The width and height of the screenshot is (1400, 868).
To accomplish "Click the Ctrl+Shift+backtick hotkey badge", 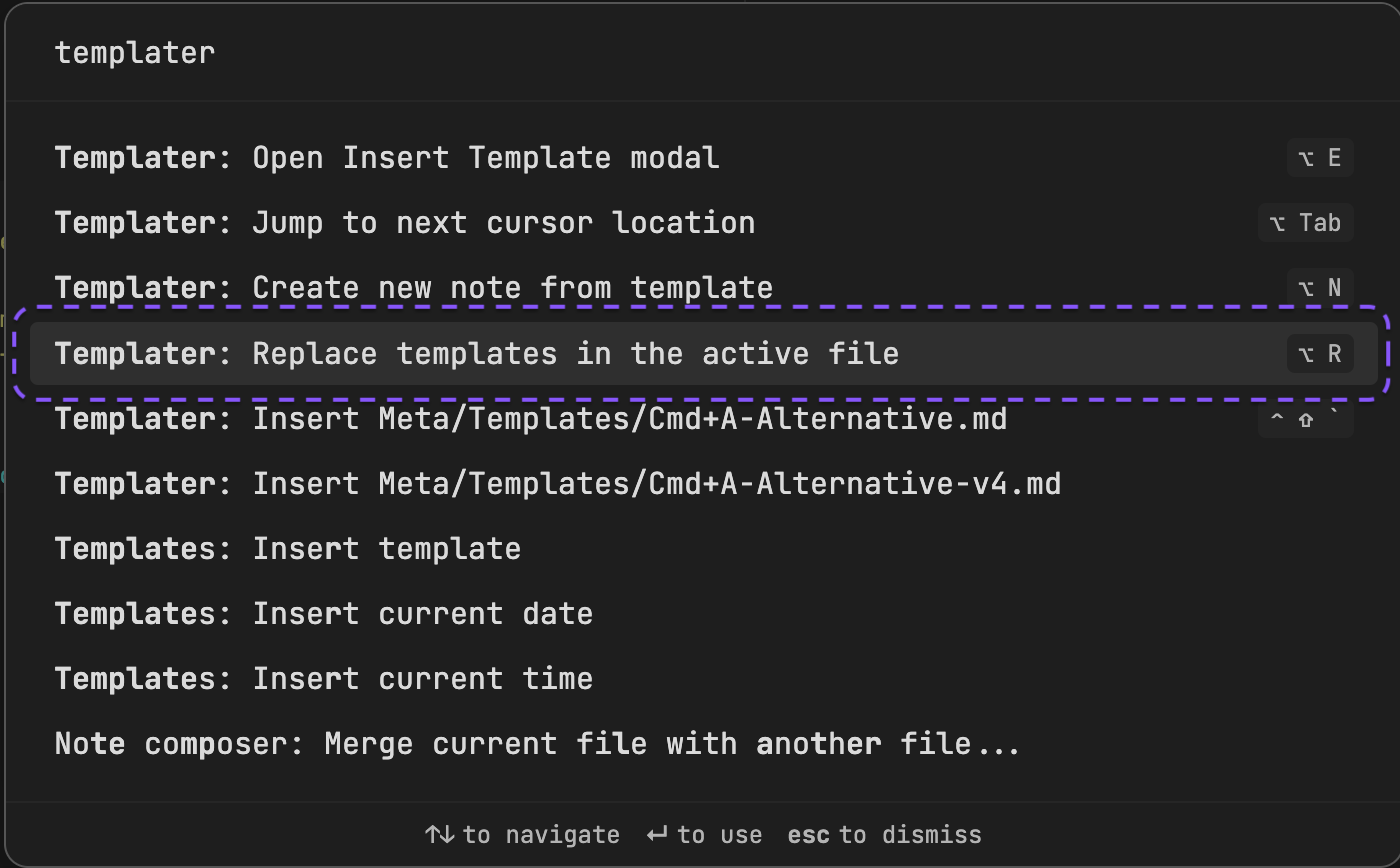I will click(x=1305, y=421).
